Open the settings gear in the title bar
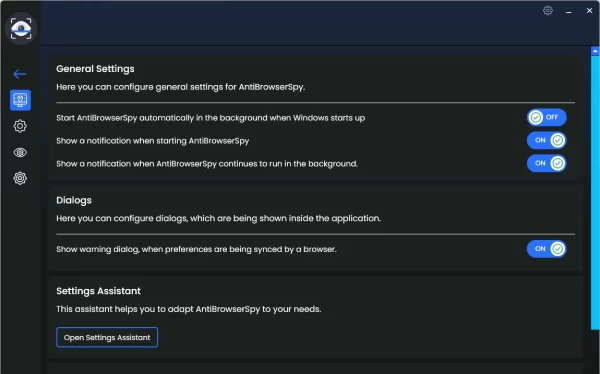Screen dimensions: 600x374 (x=548, y=11)
